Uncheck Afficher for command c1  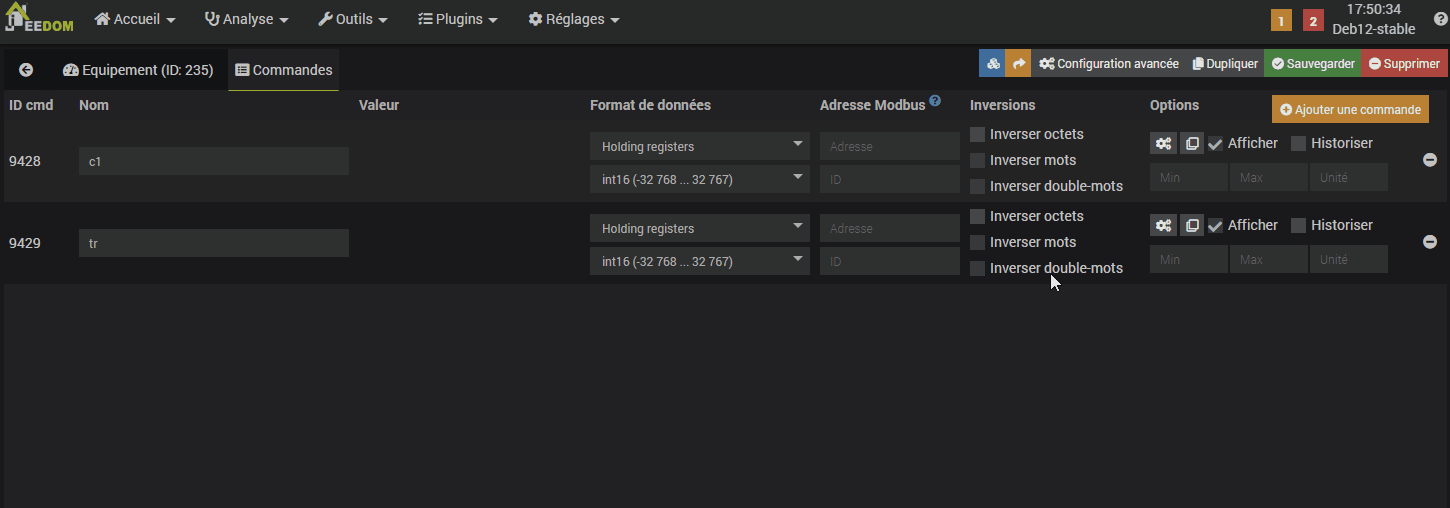1216,144
